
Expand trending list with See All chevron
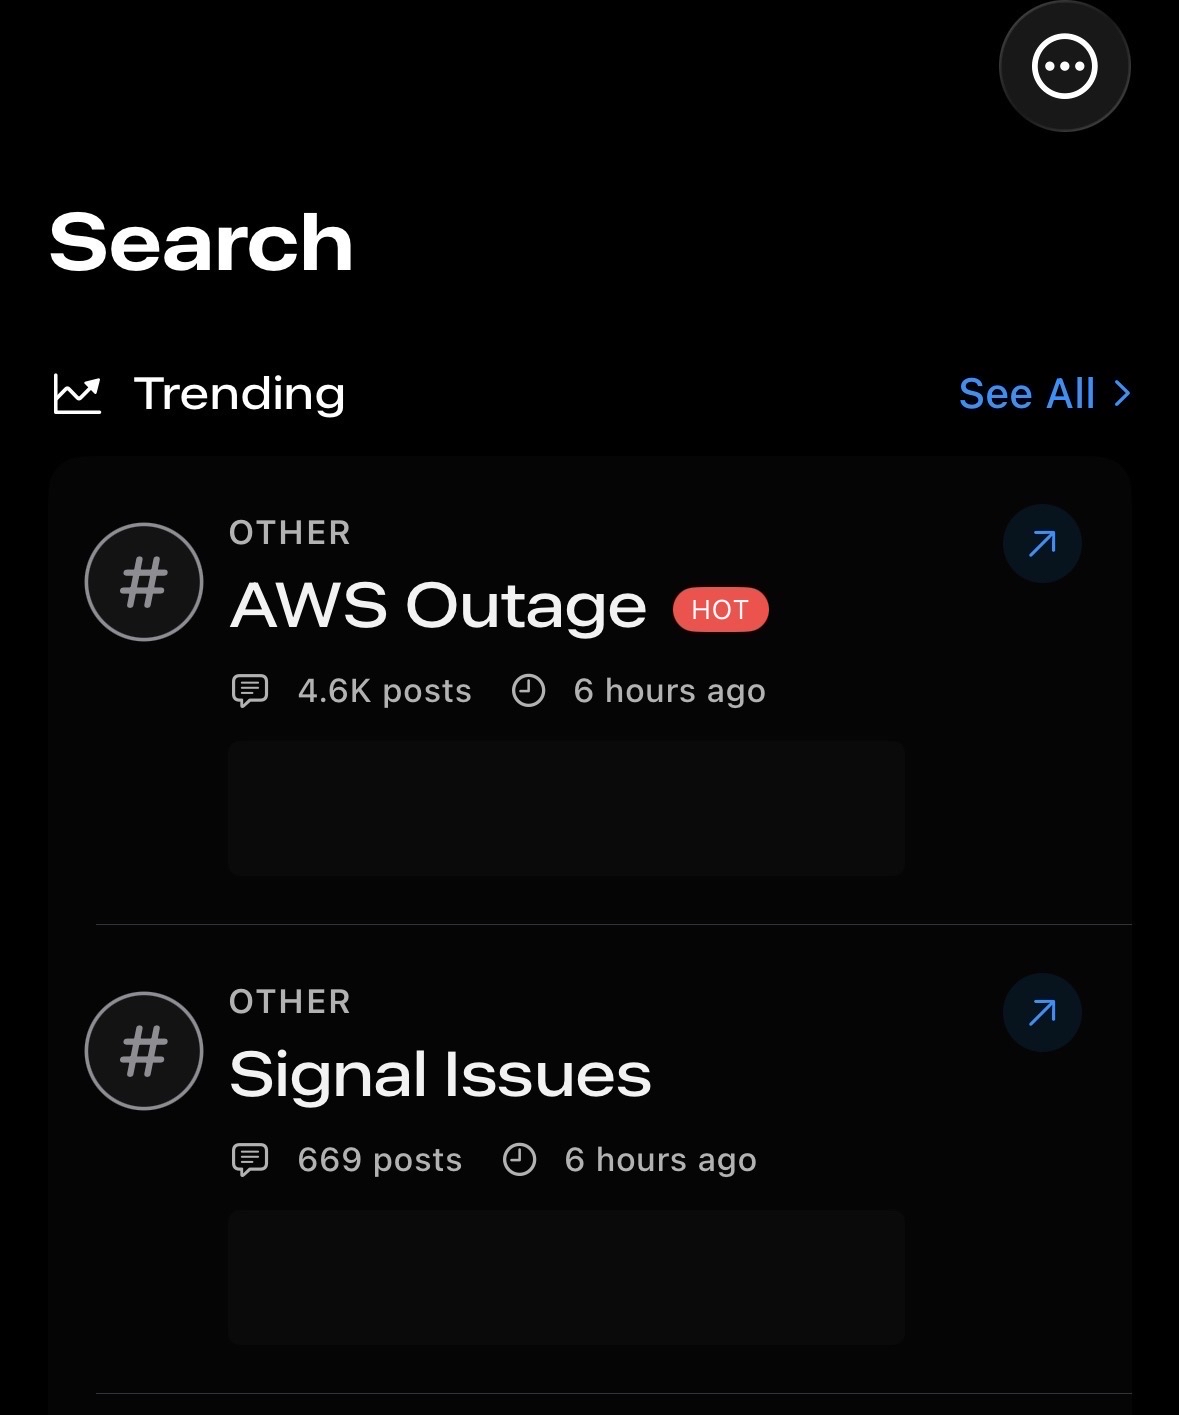[1122, 394]
